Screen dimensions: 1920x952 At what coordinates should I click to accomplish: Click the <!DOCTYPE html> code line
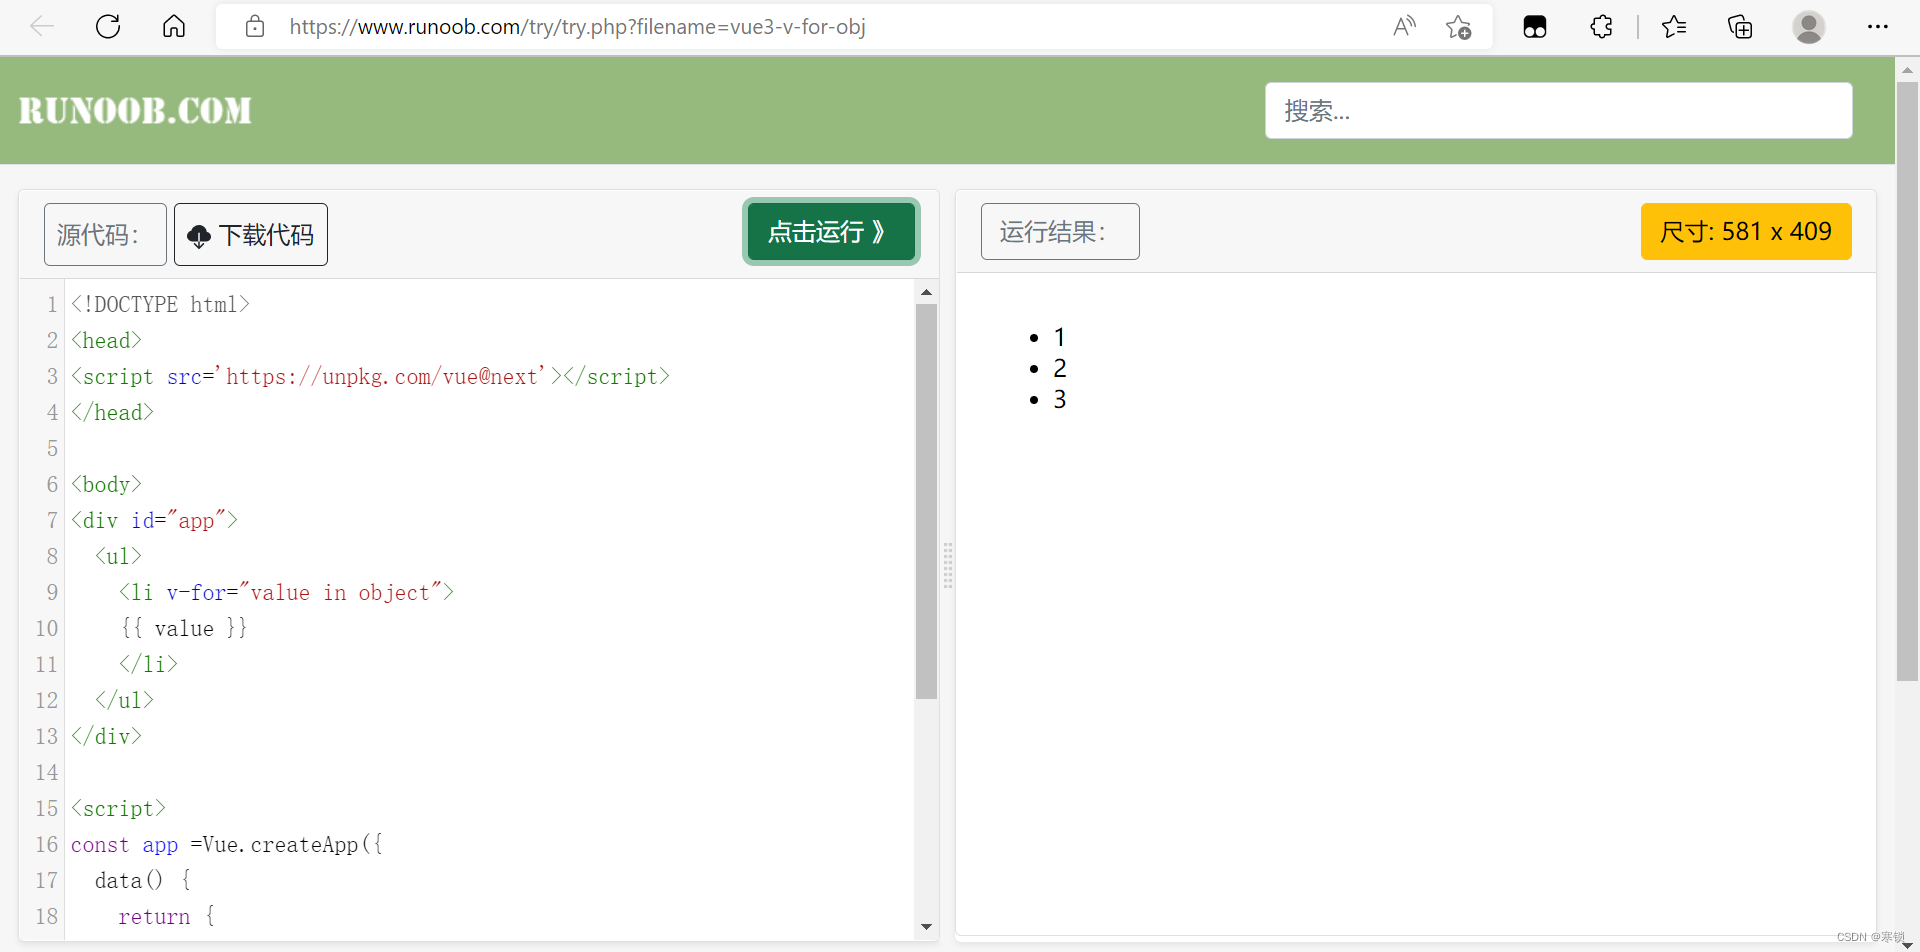[x=160, y=304]
